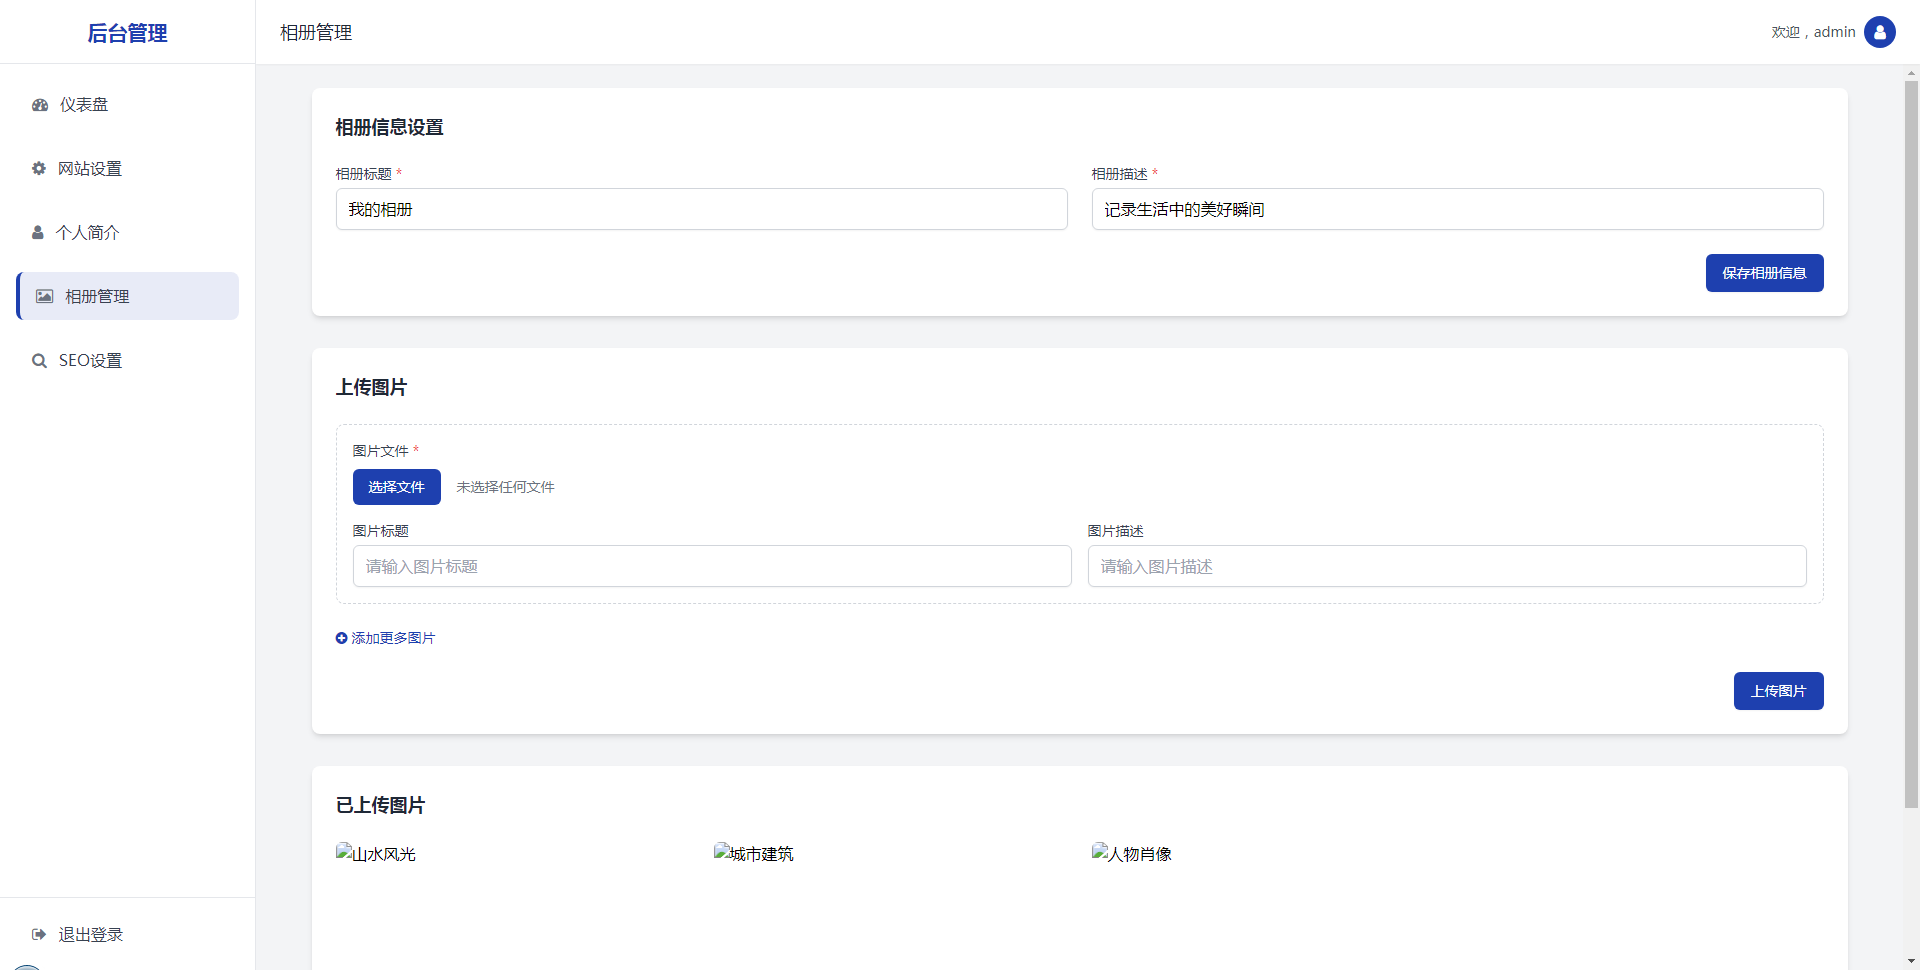Image resolution: width=1920 pixels, height=970 pixels.
Task: Click the dashboard gauge icon in sidebar
Action: (40, 105)
